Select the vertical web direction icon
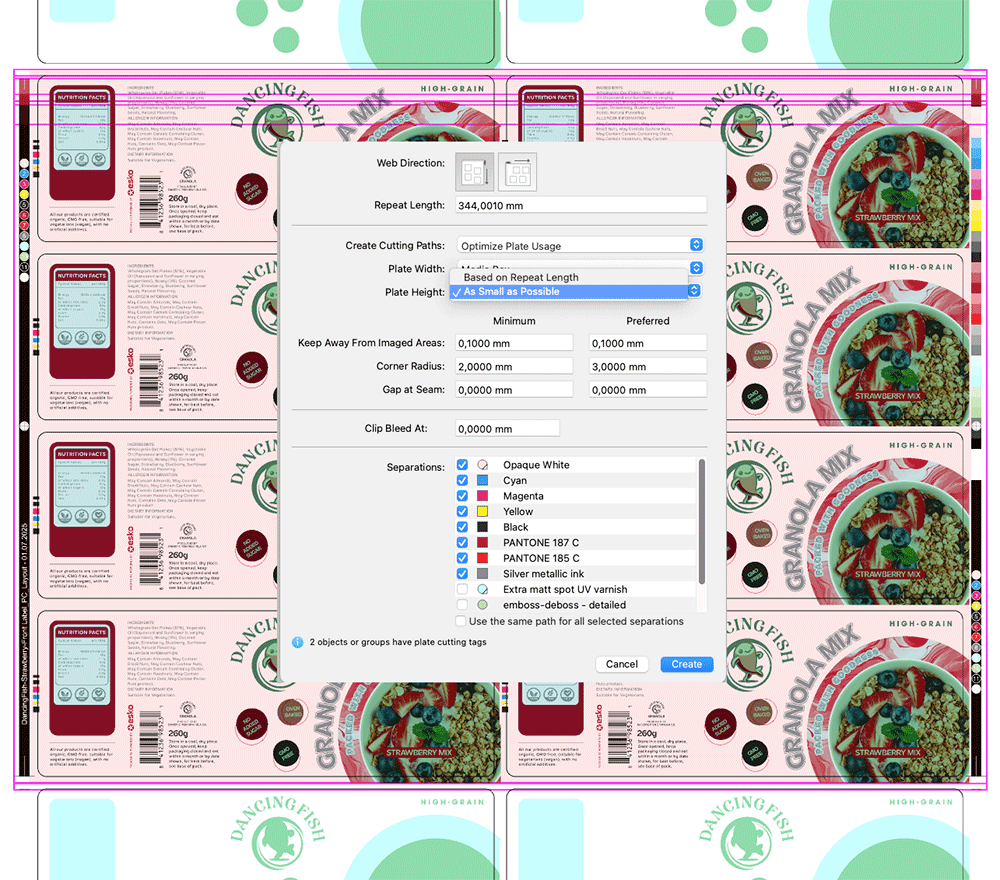Image resolution: width=1000 pixels, height=880 pixels. [x=475, y=172]
